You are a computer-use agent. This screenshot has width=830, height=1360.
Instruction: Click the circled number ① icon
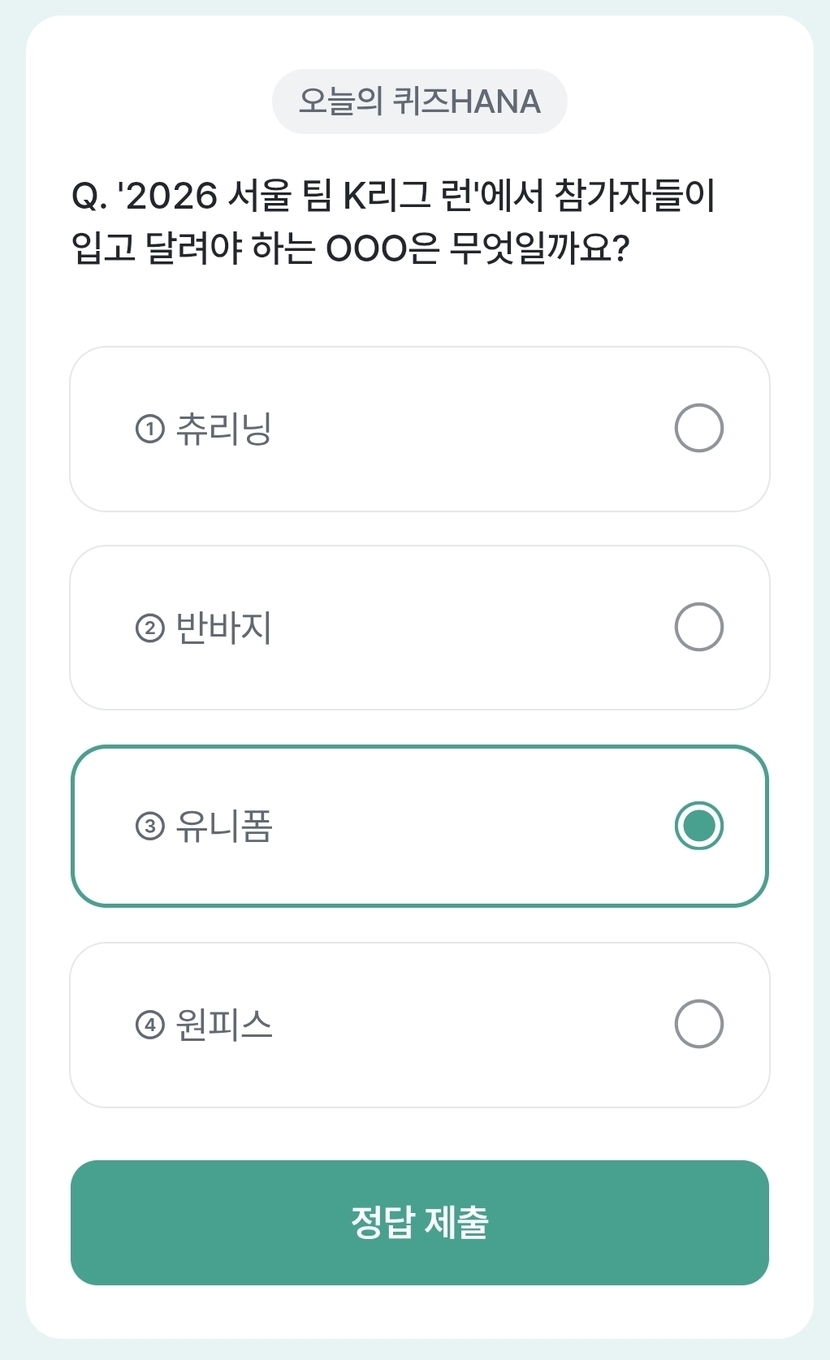pos(149,430)
